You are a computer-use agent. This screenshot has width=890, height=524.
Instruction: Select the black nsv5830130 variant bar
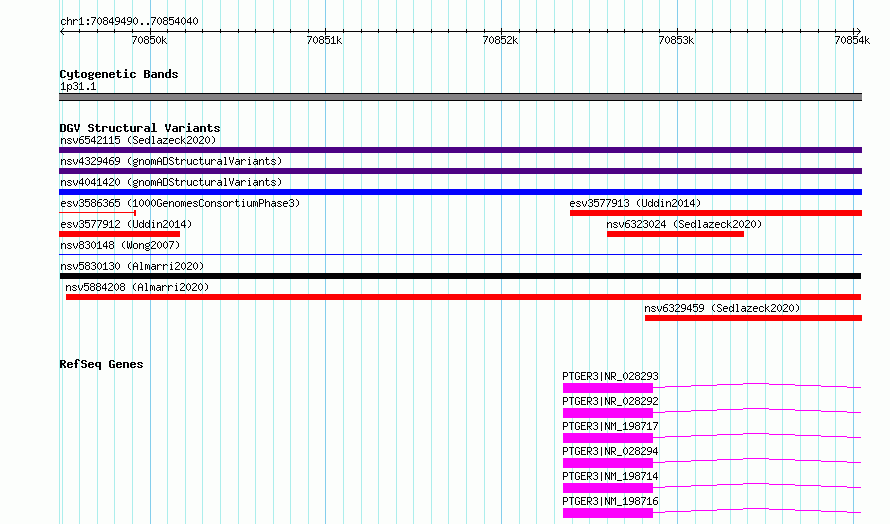[460, 276]
